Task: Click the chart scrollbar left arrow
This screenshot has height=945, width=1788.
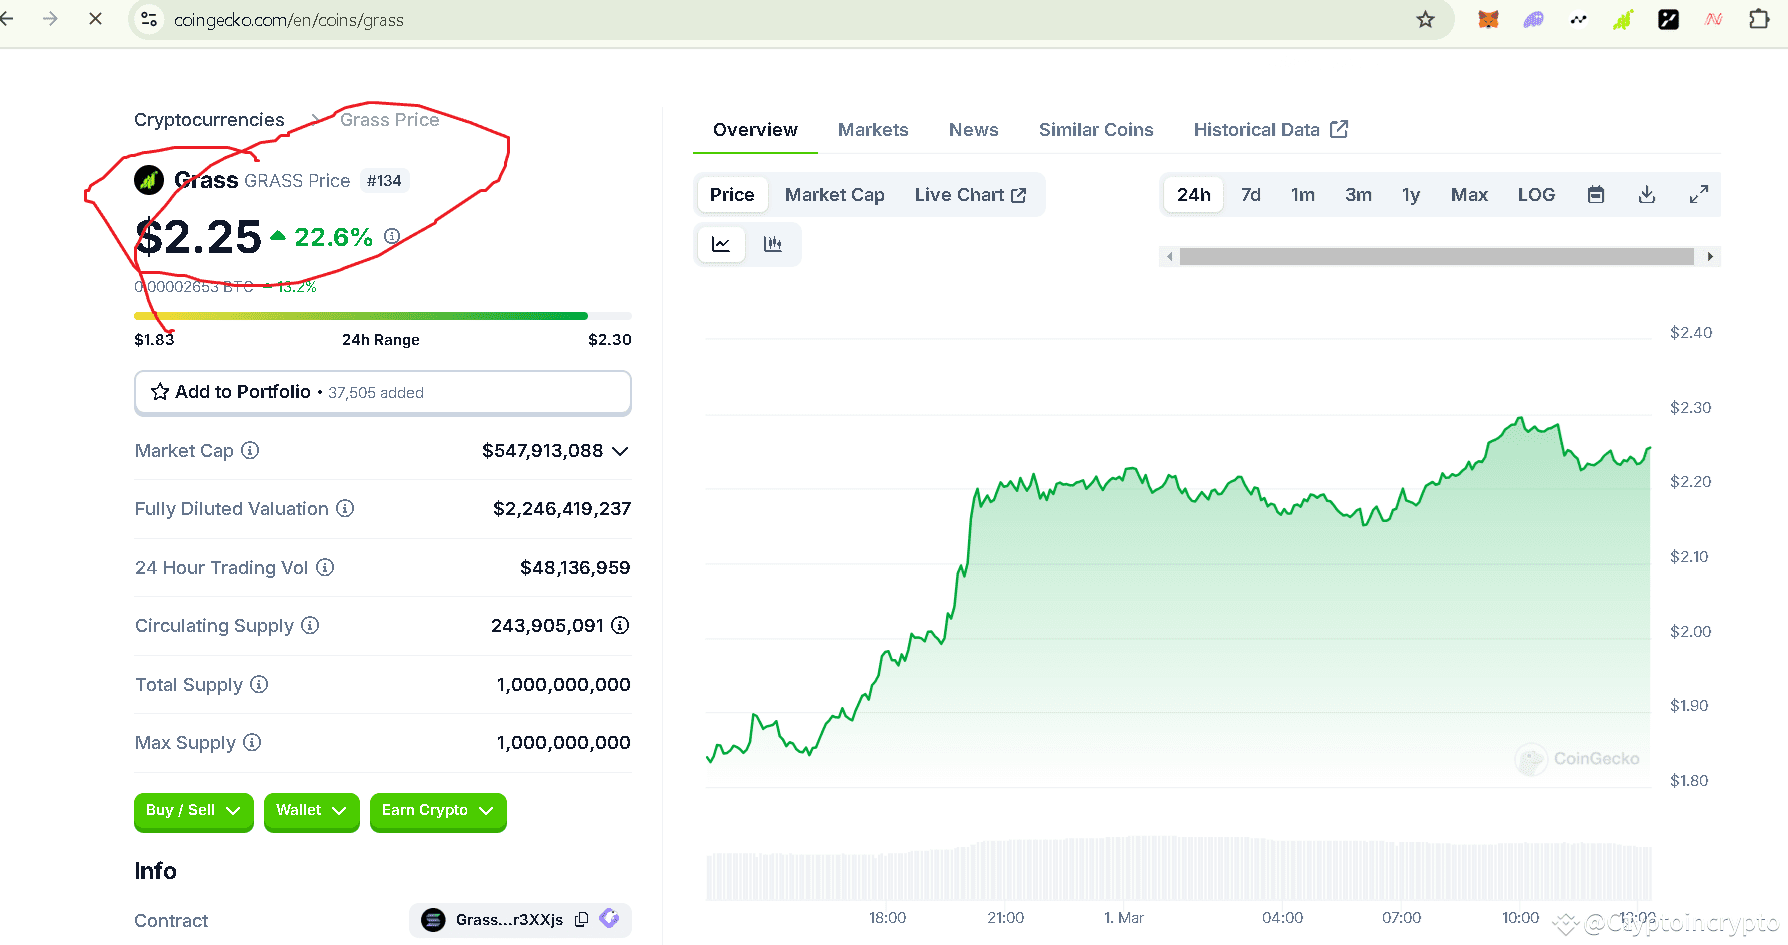Action: [x=1169, y=257]
